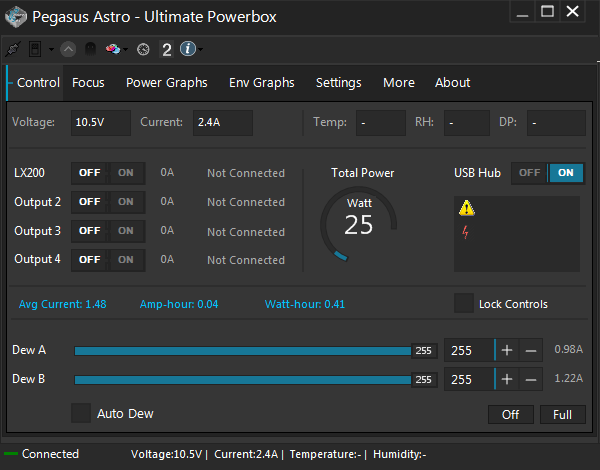The height and width of the screenshot is (470, 600).
Task: Click the Temp value field
Action: (381, 122)
